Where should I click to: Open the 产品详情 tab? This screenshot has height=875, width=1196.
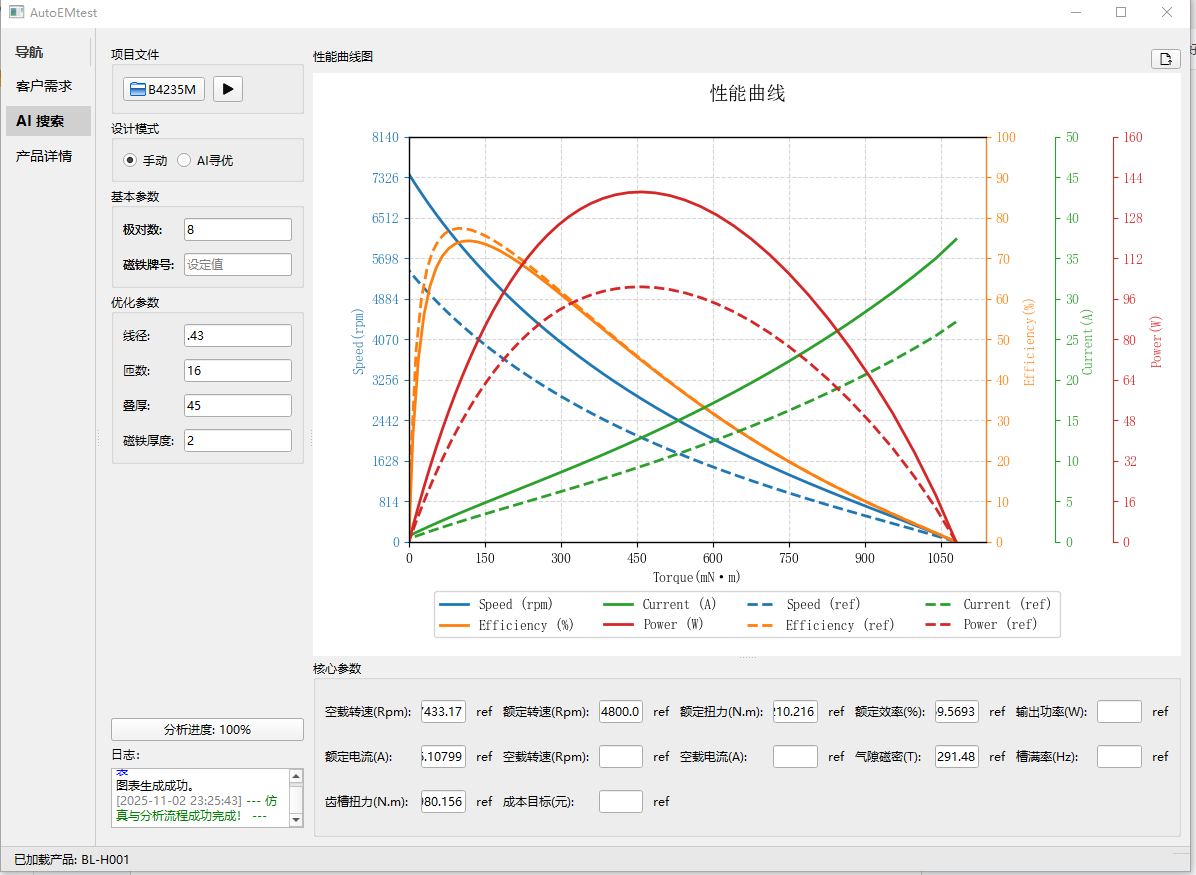coord(44,156)
